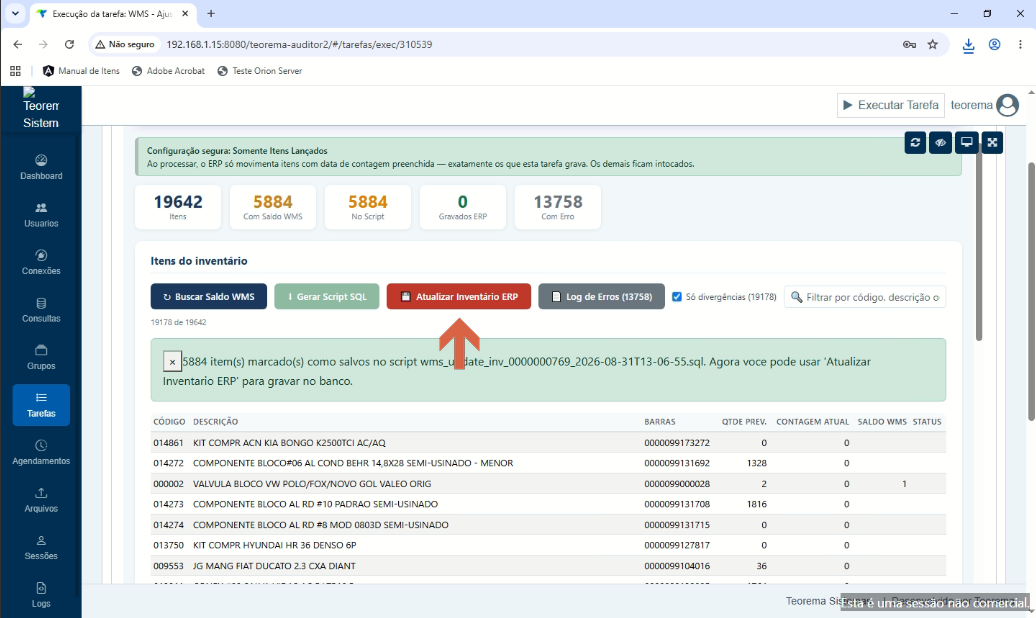The width and height of the screenshot is (1036, 618).
Task: Open the Agendamentos sidebar item
Action: 41,453
